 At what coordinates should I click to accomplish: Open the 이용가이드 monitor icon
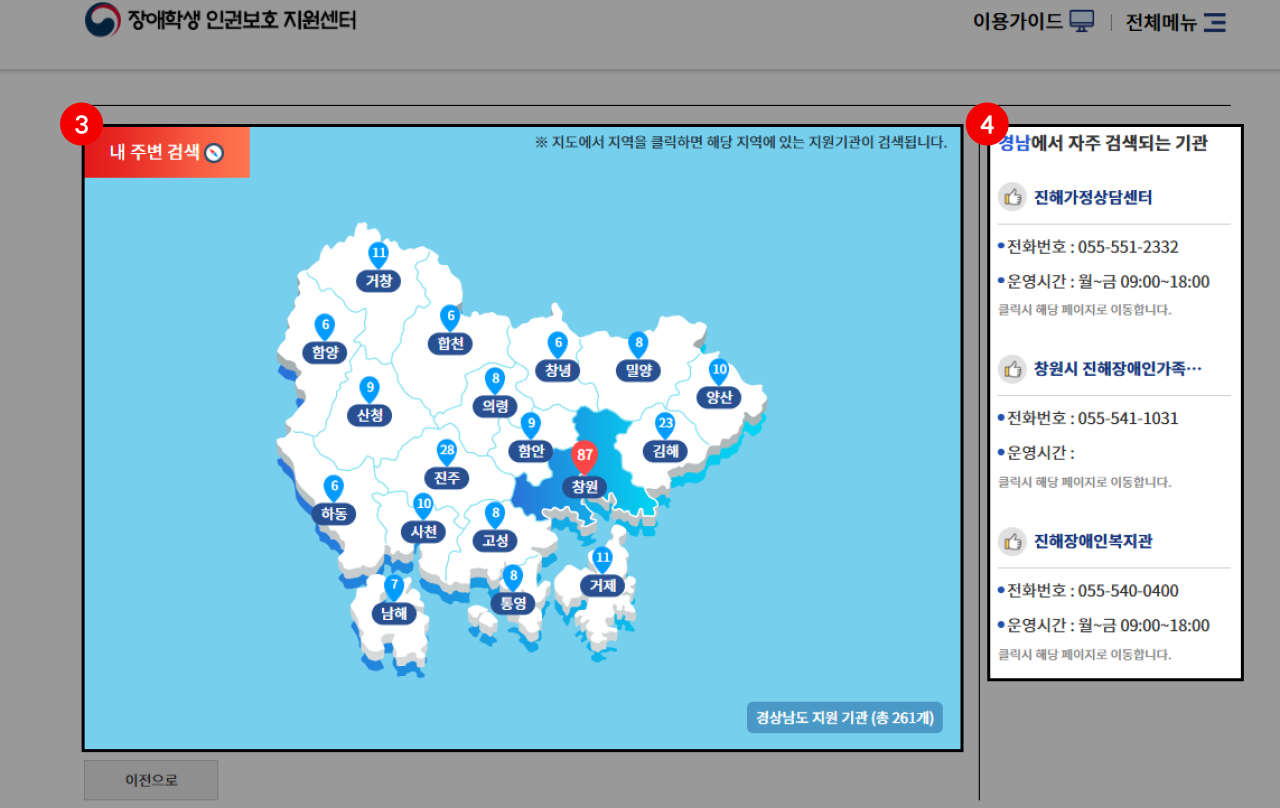tap(1082, 21)
